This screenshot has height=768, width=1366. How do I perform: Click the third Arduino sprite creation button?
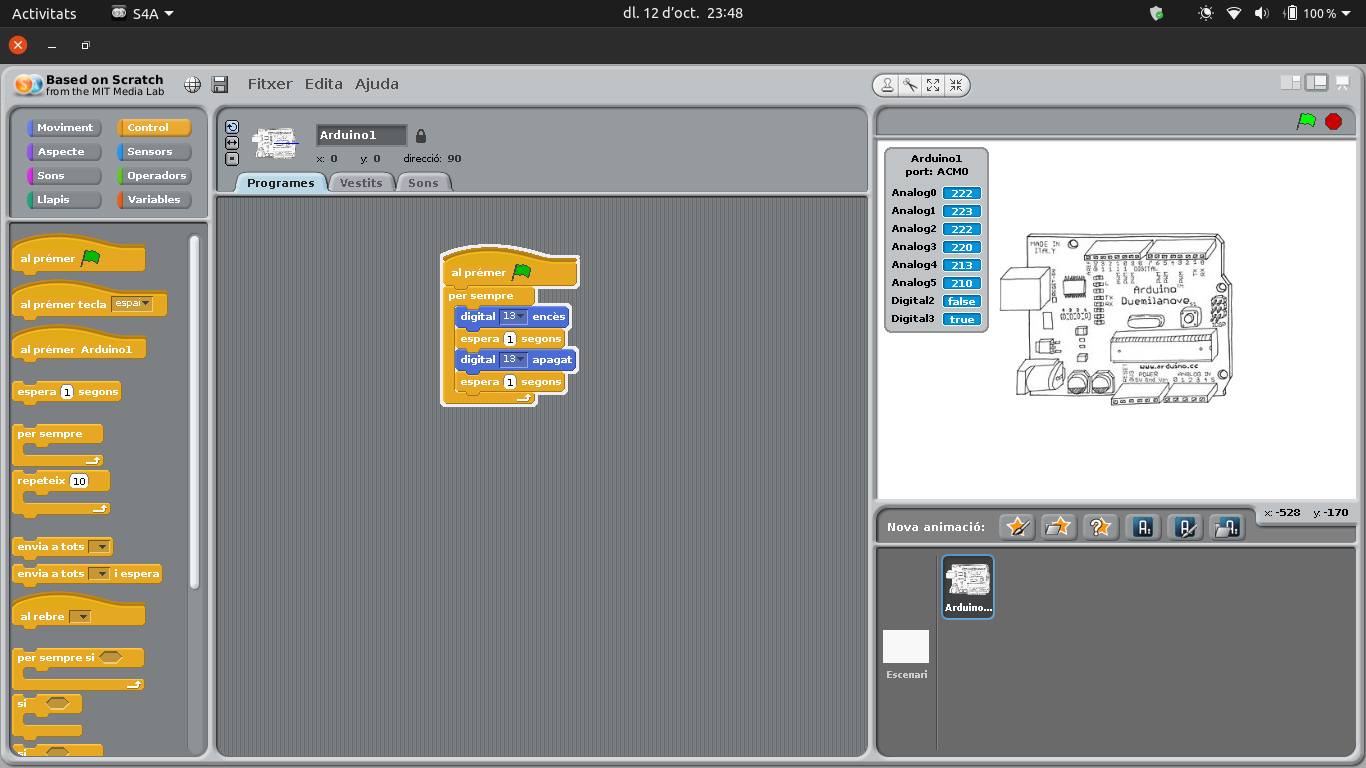[x=1227, y=527]
